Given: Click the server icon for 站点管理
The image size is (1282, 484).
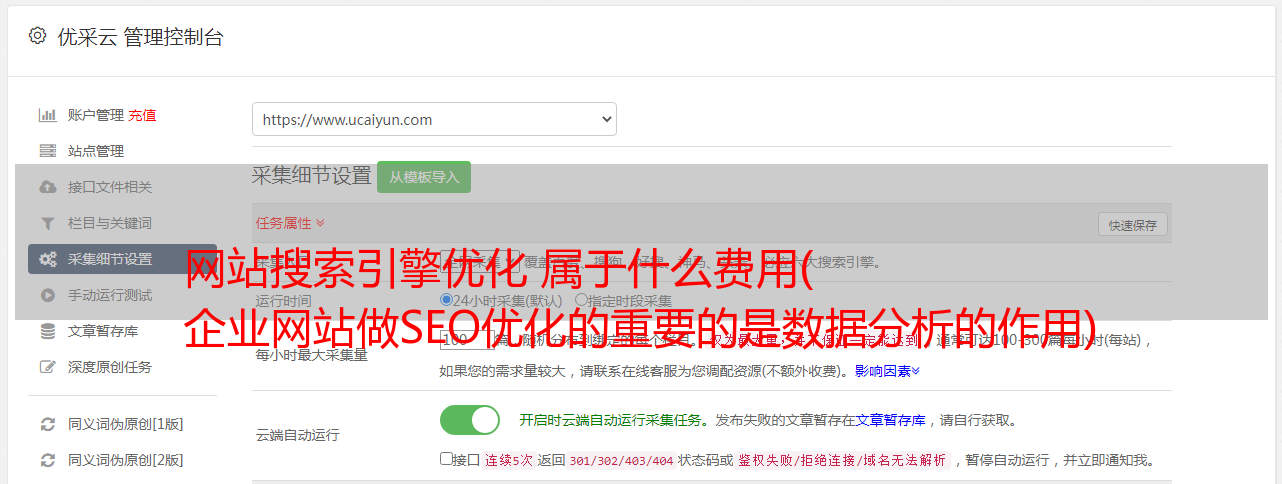Looking at the screenshot, I should pos(47,151).
